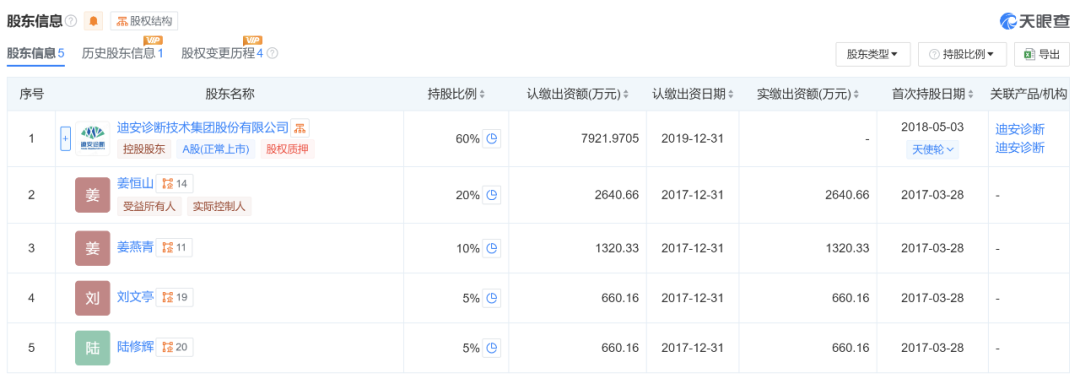The width and height of the screenshot is (1080, 384).
Task: Click pie chart icon next to 10%
Action: 492,248
